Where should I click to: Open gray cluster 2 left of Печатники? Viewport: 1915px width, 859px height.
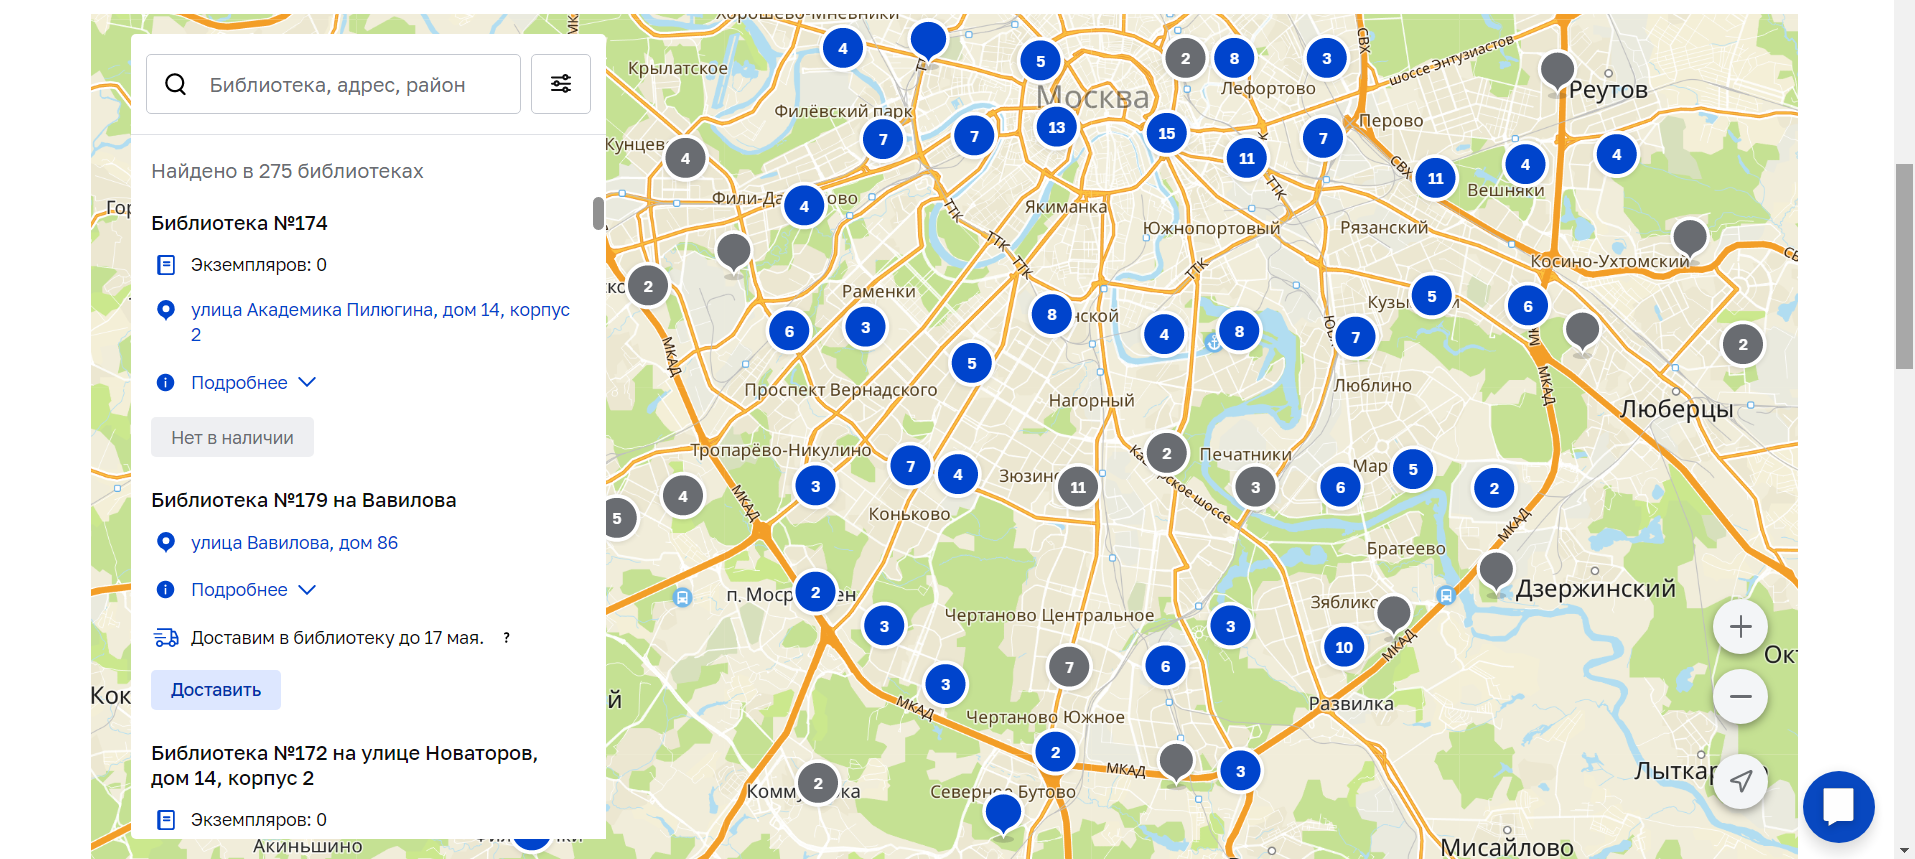click(1167, 453)
